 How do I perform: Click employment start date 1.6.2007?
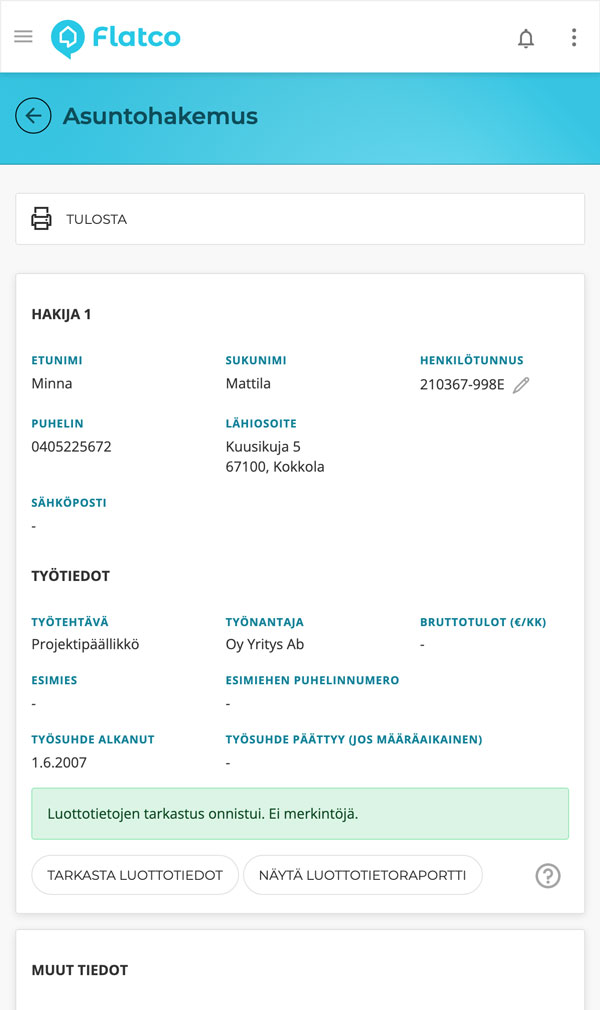(59, 762)
